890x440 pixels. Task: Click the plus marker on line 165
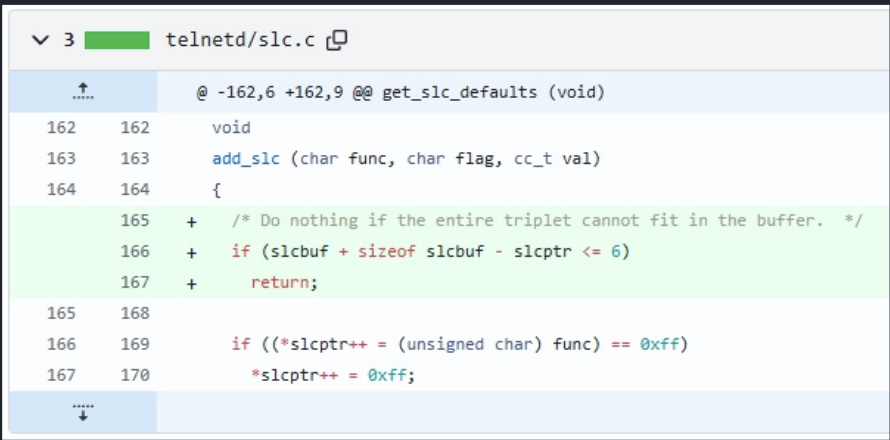click(192, 221)
